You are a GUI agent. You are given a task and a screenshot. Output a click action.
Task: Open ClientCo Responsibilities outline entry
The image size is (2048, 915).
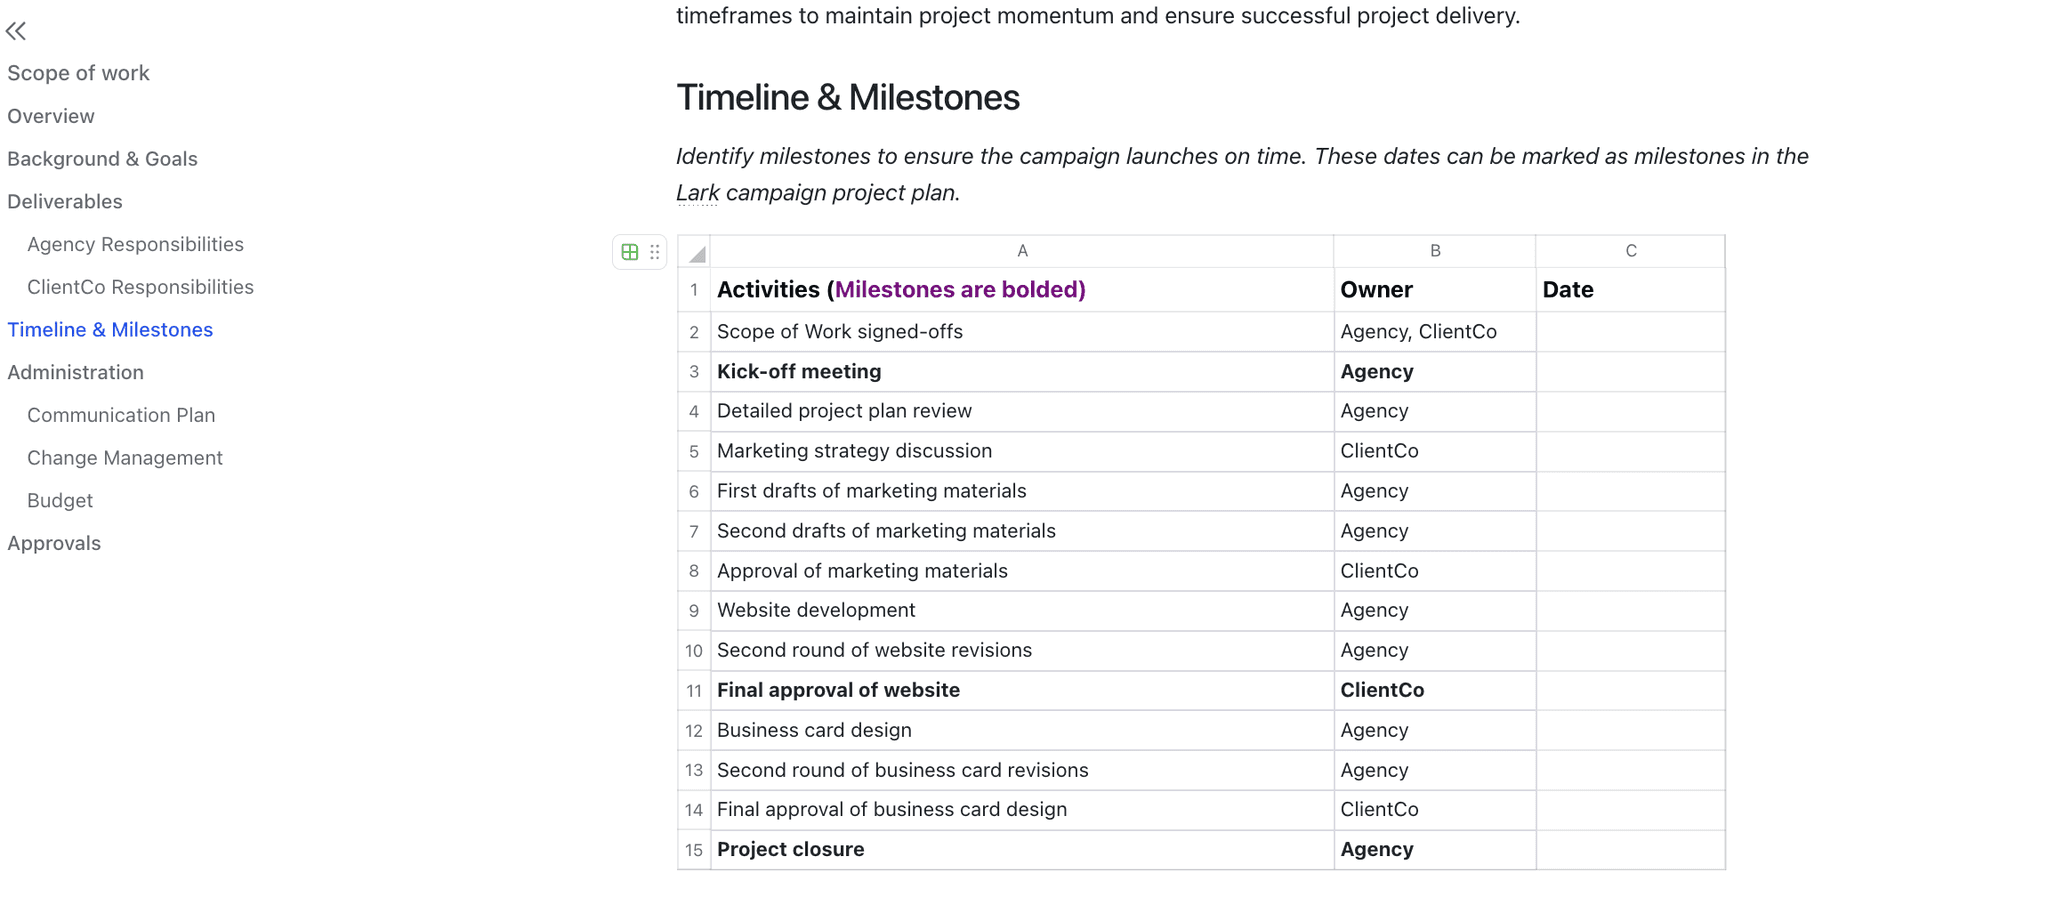point(140,287)
